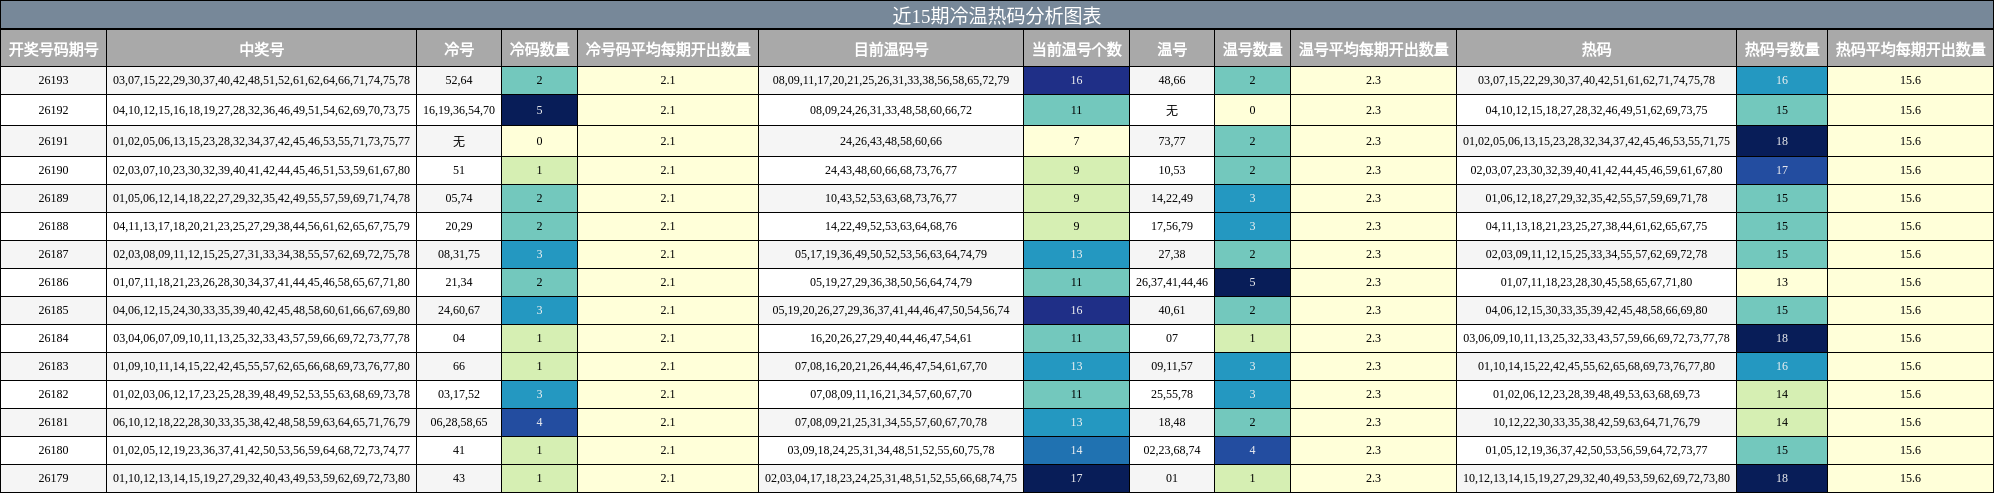Select period number 26185
This screenshot has height=493, width=1994.
coord(53,310)
